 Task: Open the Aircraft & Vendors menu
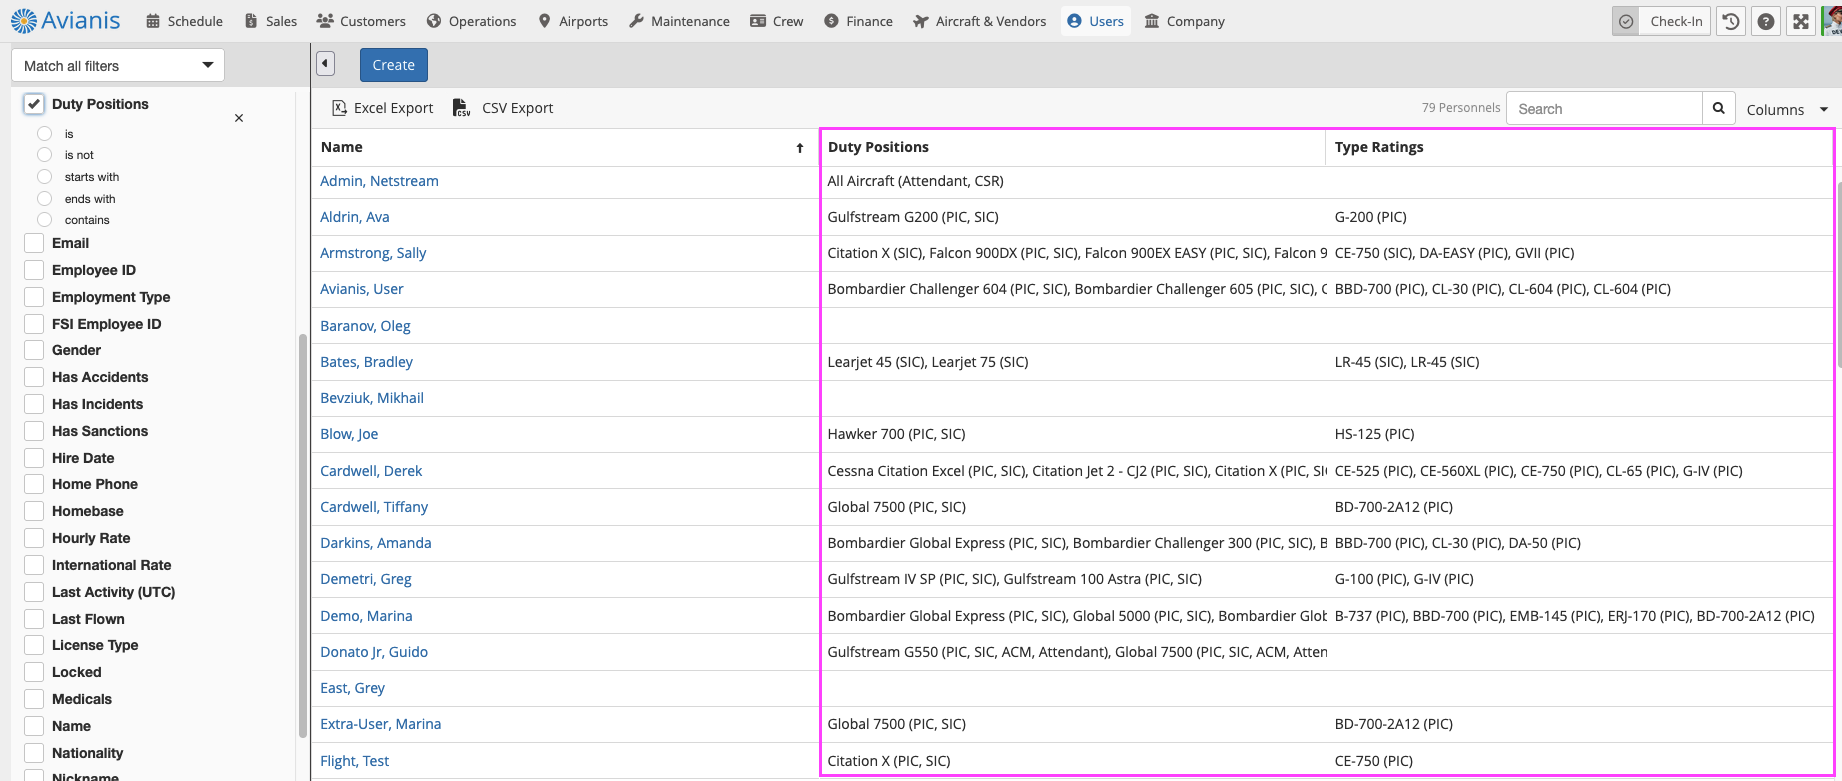pyautogui.click(x=980, y=21)
